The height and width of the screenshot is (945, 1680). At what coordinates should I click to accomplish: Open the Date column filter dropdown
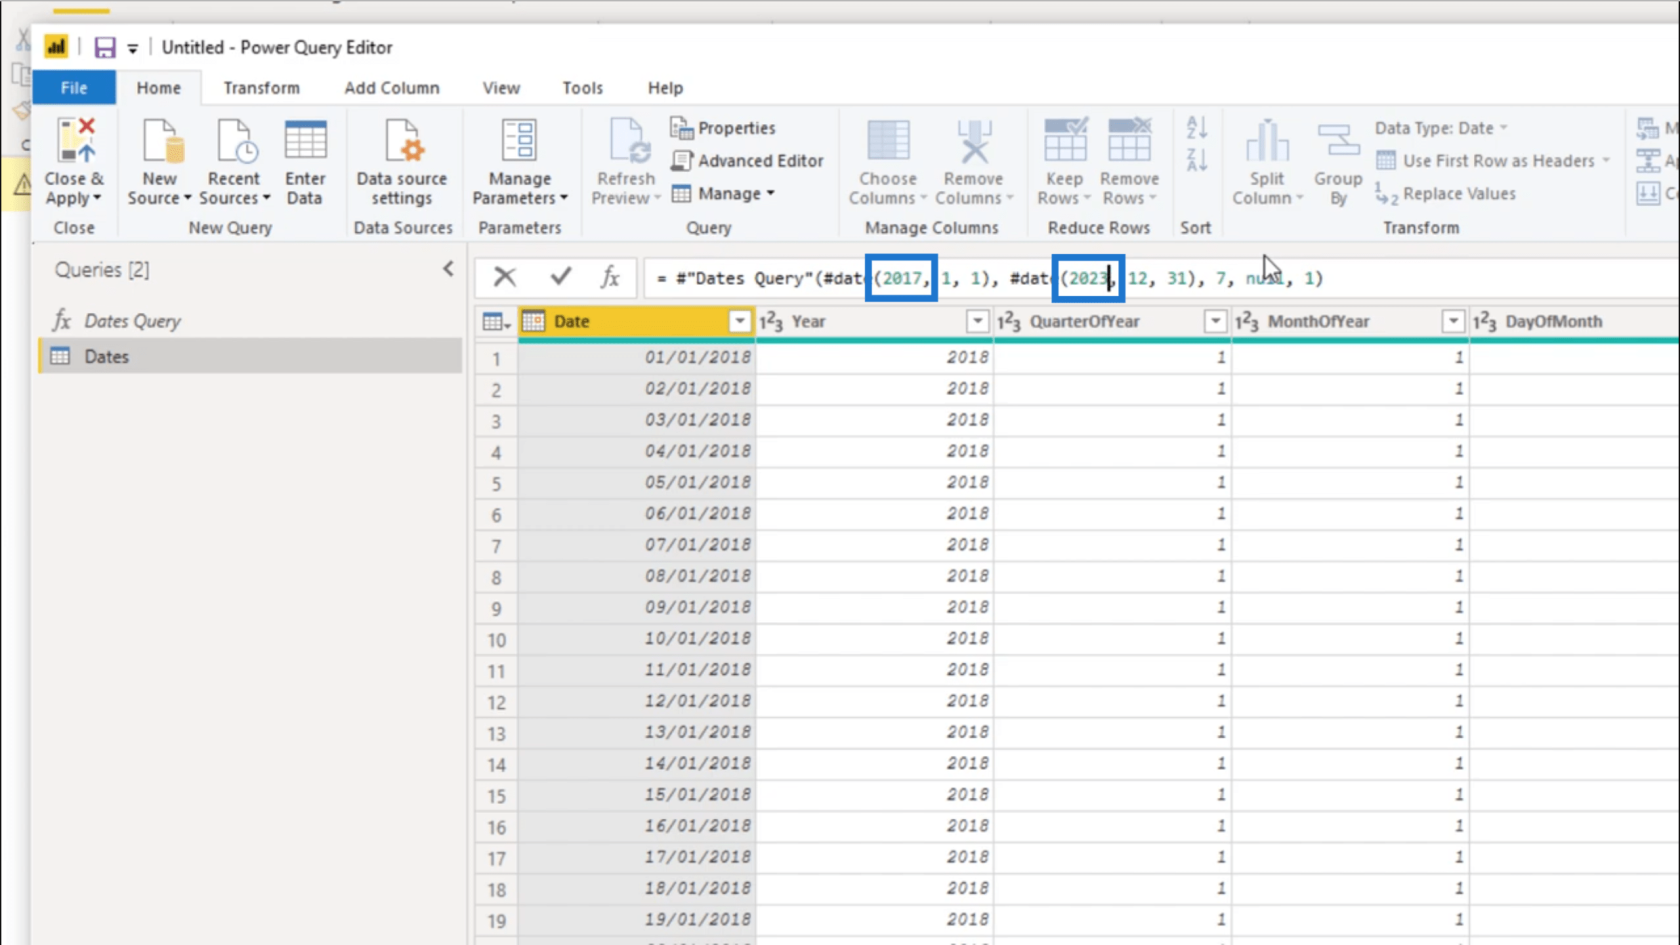click(x=739, y=321)
